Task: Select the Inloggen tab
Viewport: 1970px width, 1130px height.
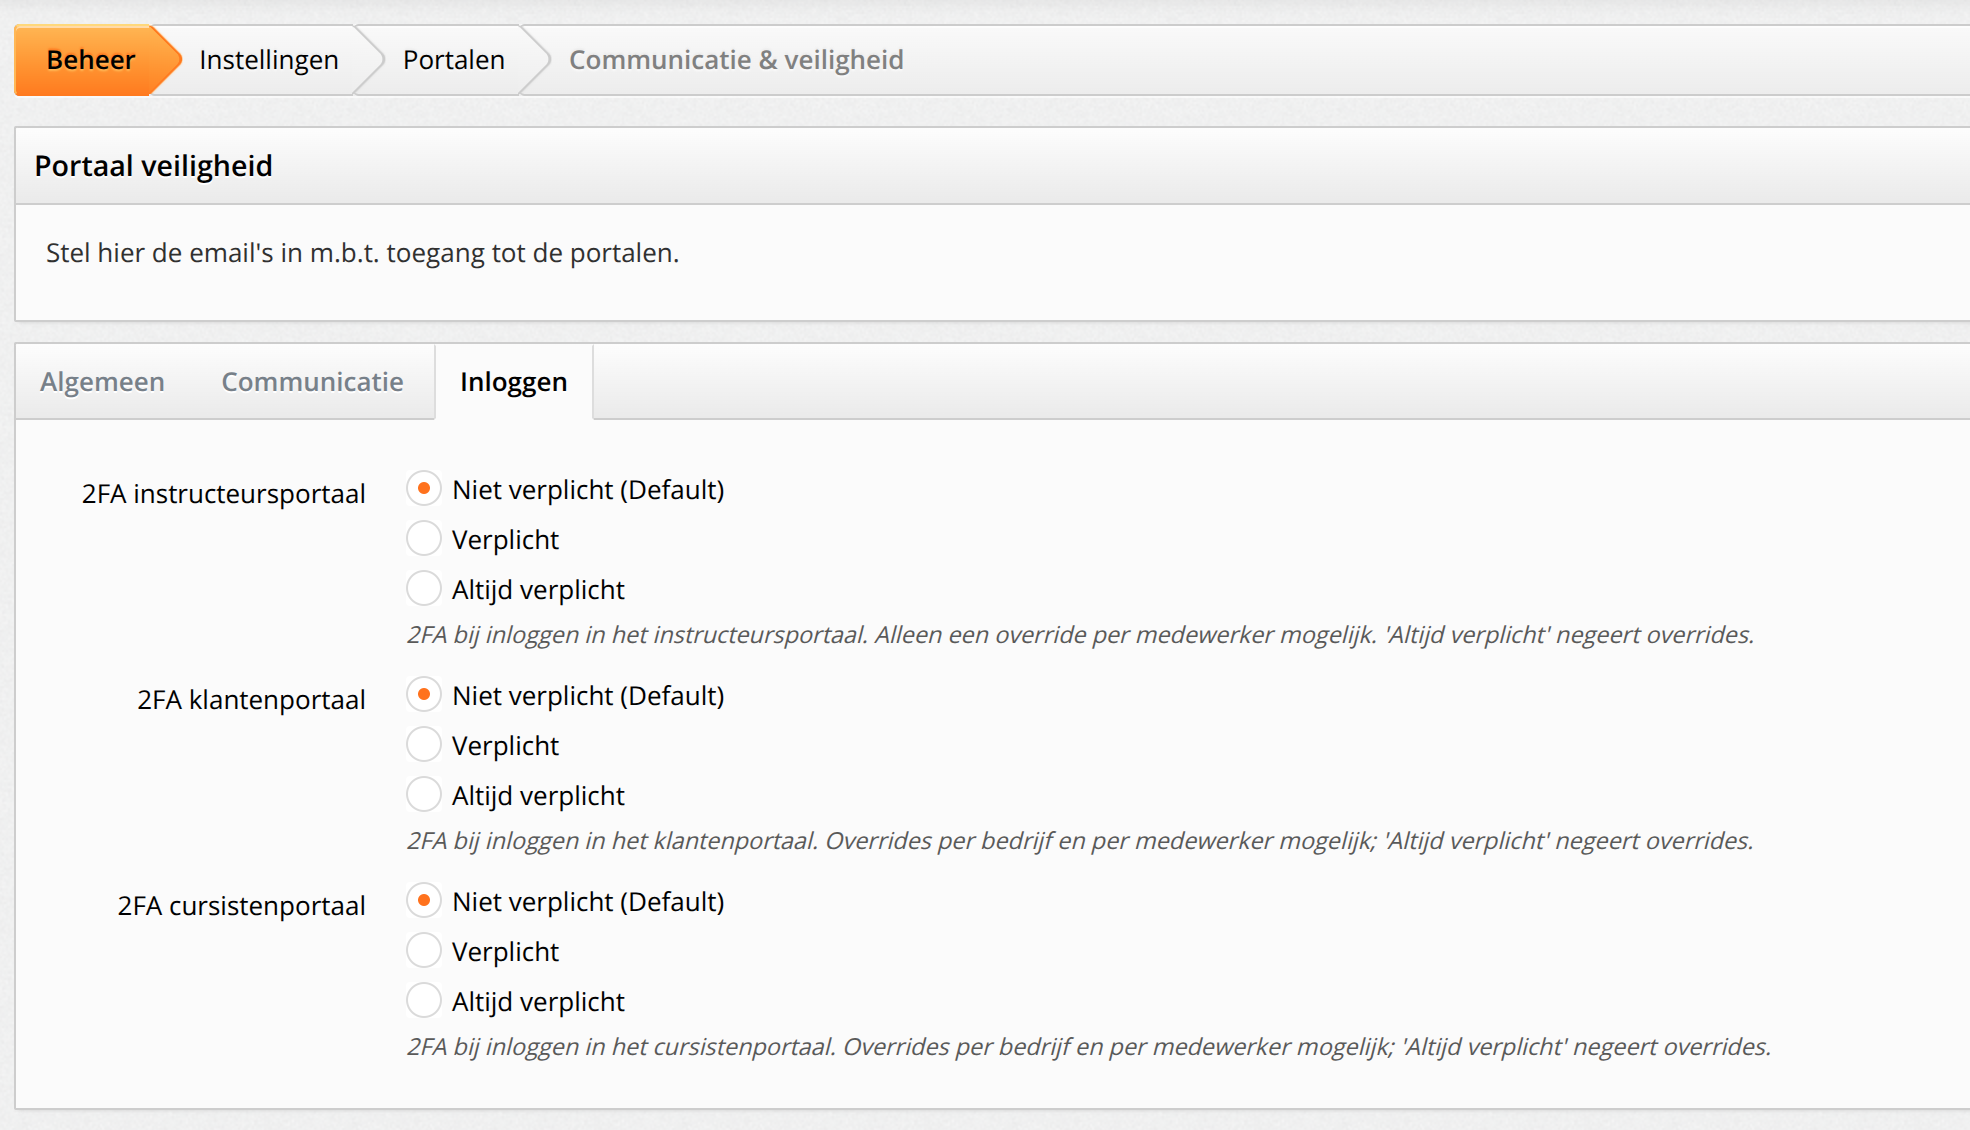Action: pos(514,382)
